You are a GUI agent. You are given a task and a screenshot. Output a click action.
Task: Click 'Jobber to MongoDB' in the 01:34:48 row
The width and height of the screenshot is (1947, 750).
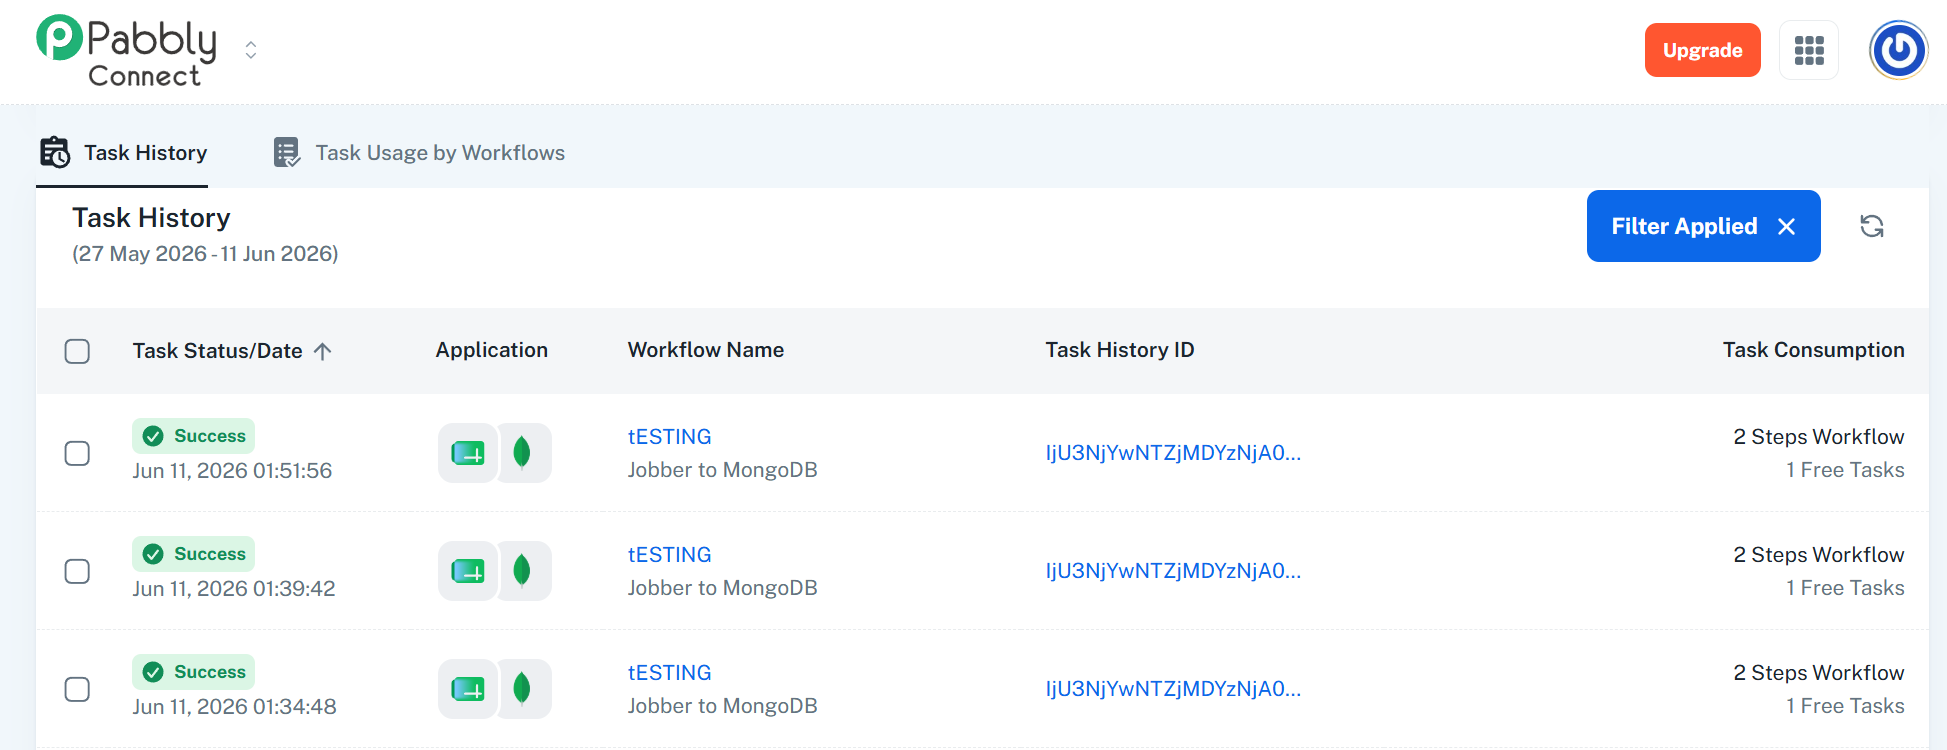pos(722,706)
